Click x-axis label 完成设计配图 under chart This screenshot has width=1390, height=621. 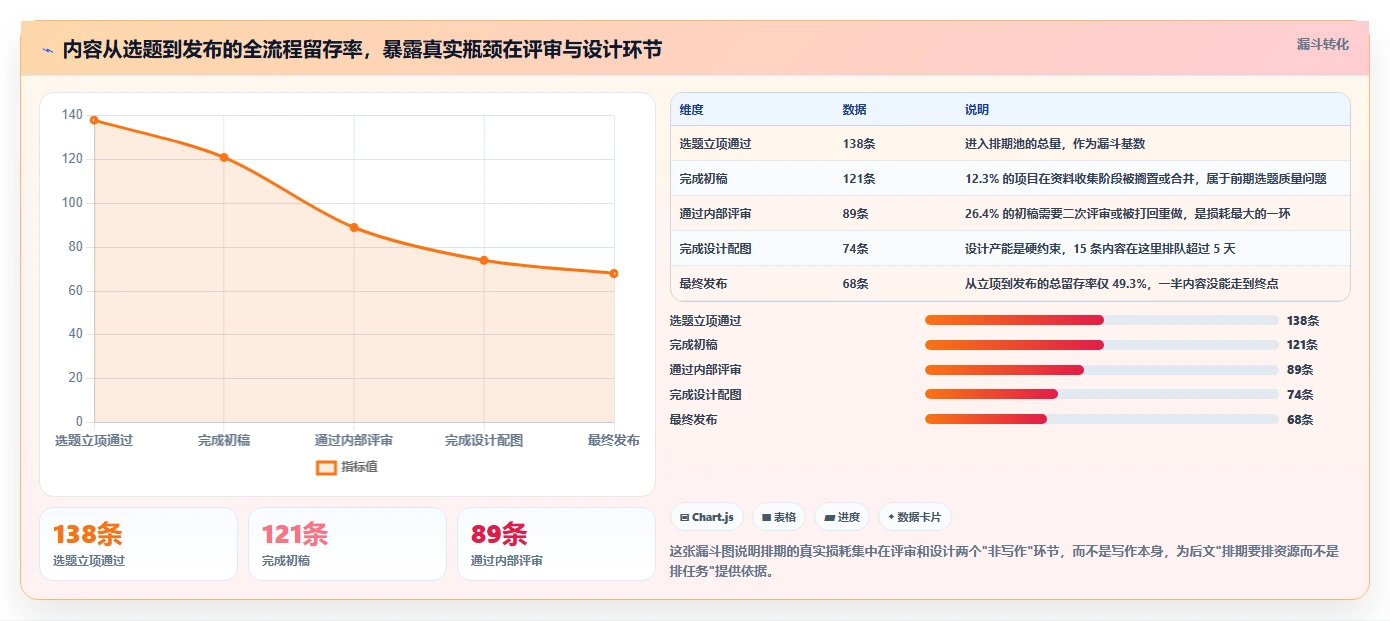click(x=484, y=440)
